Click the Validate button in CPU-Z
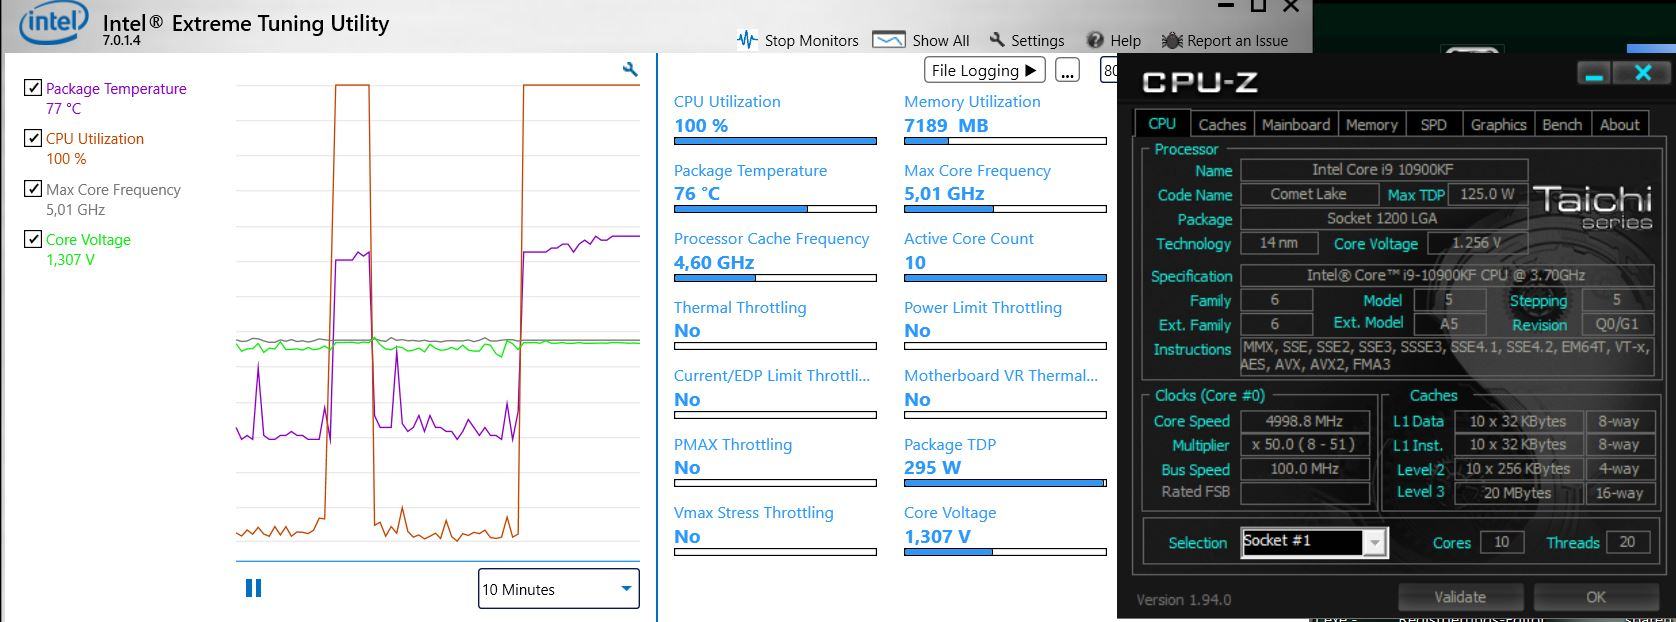Viewport: 1676px width, 622px height. [1460, 597]
